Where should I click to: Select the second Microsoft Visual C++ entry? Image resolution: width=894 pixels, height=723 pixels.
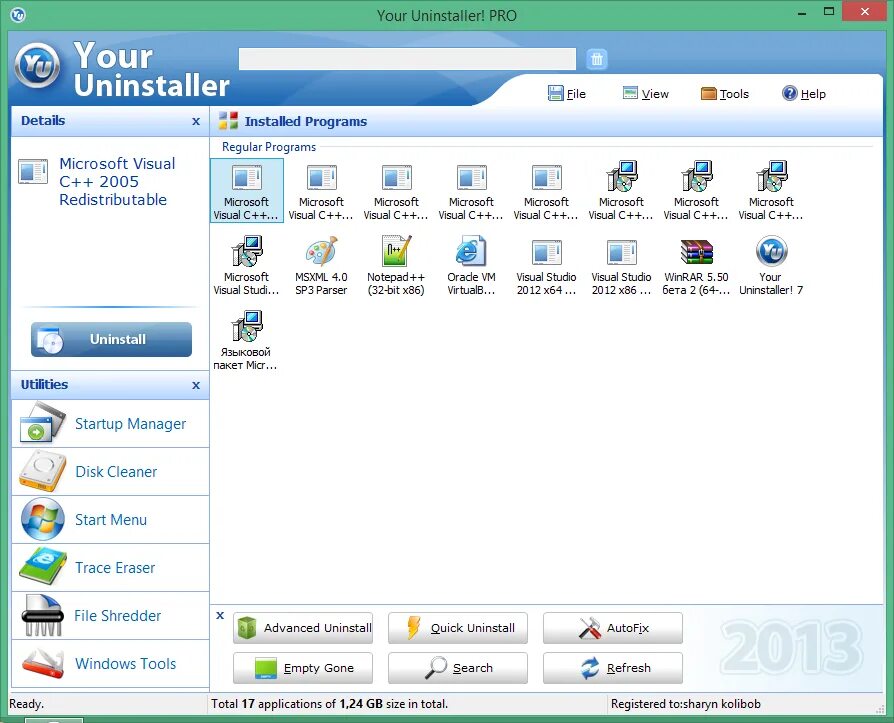pyautogui.click(x=321, y=191)
